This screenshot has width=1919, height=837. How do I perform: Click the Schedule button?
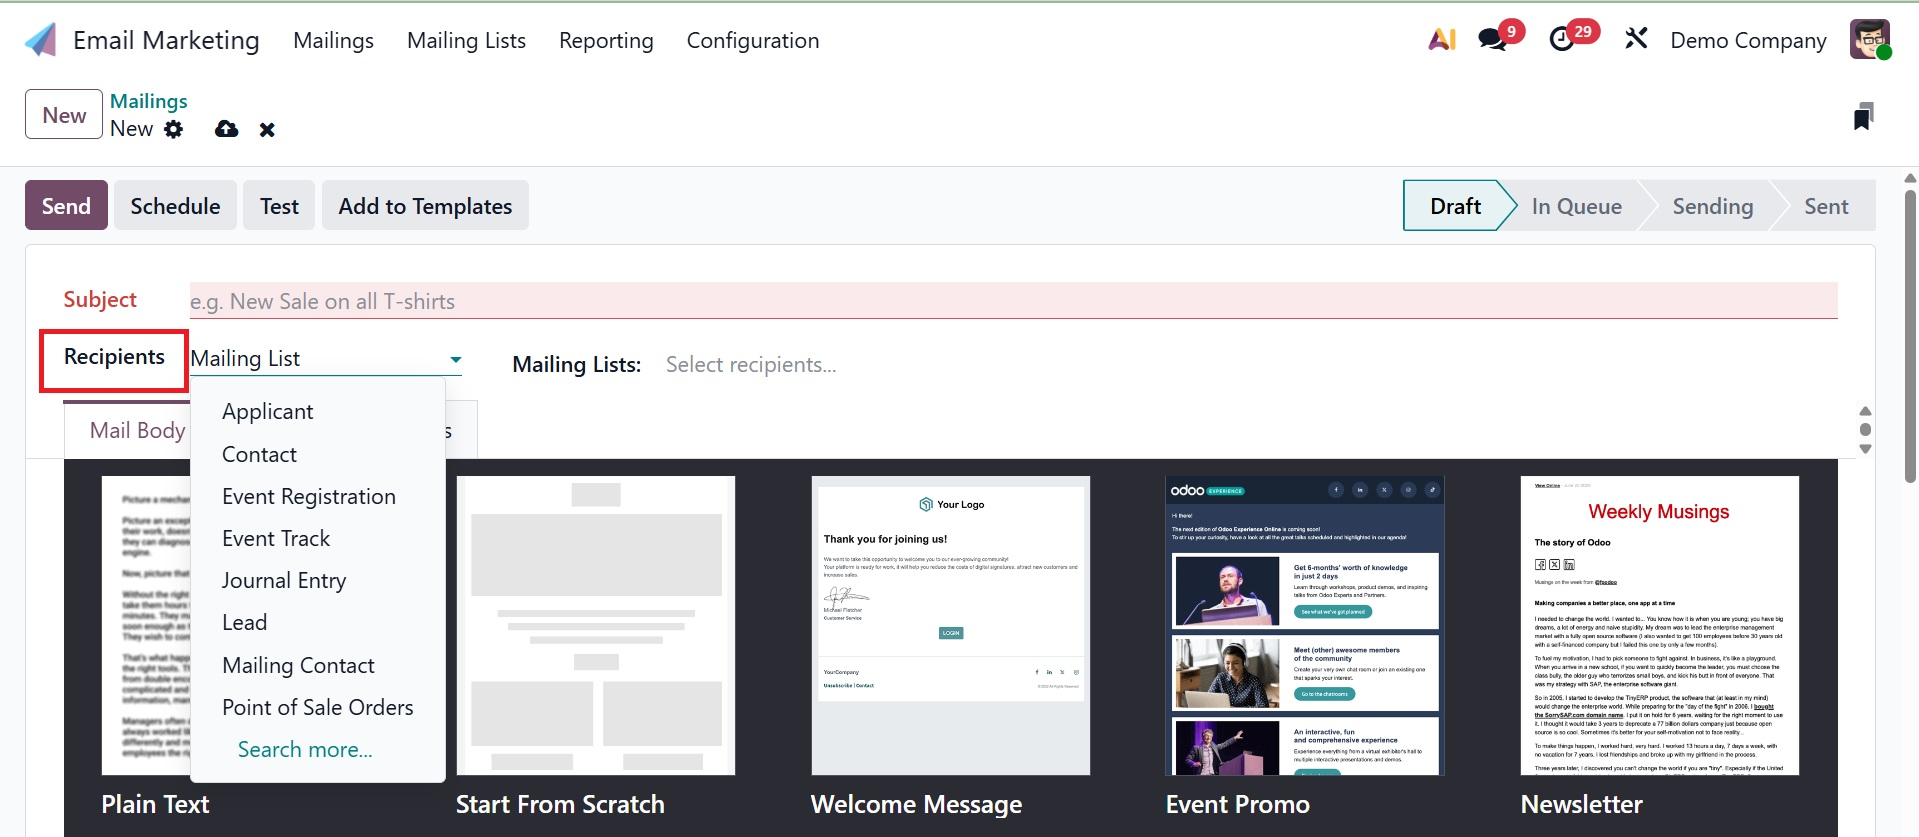[x=175, y=206]
